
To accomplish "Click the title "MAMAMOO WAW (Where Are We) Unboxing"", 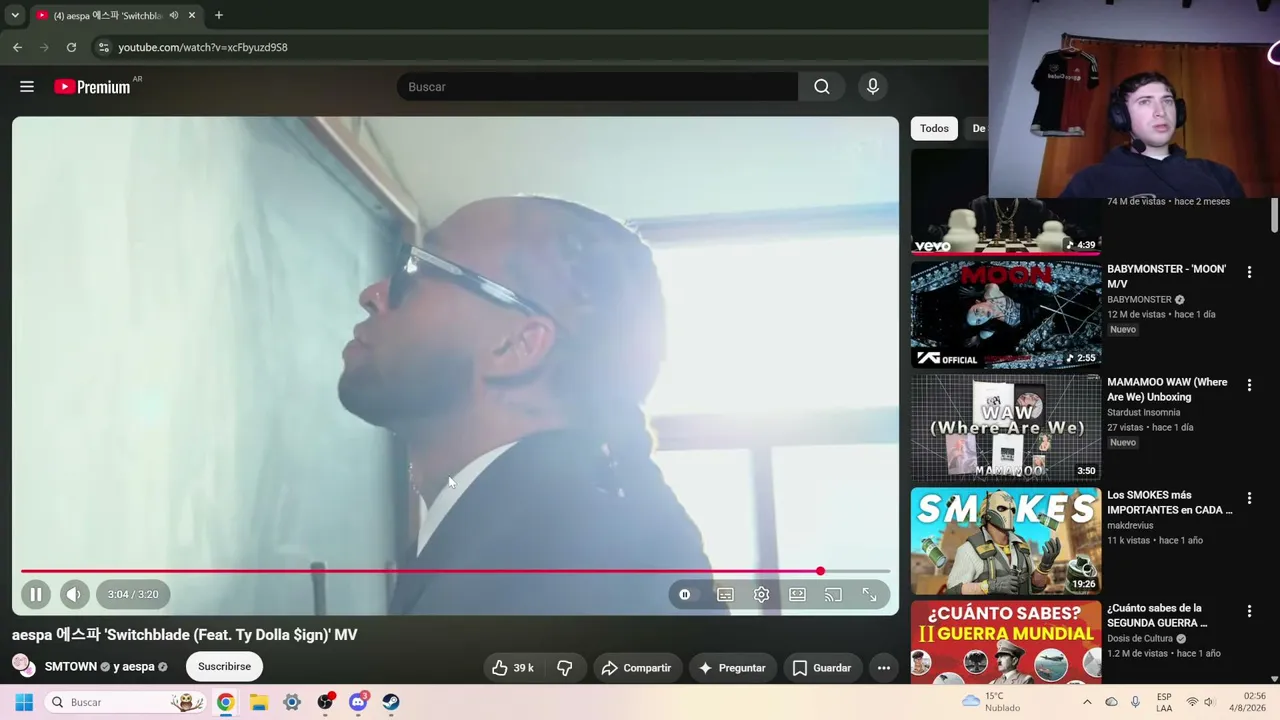I will click(x=1167, y=389).
